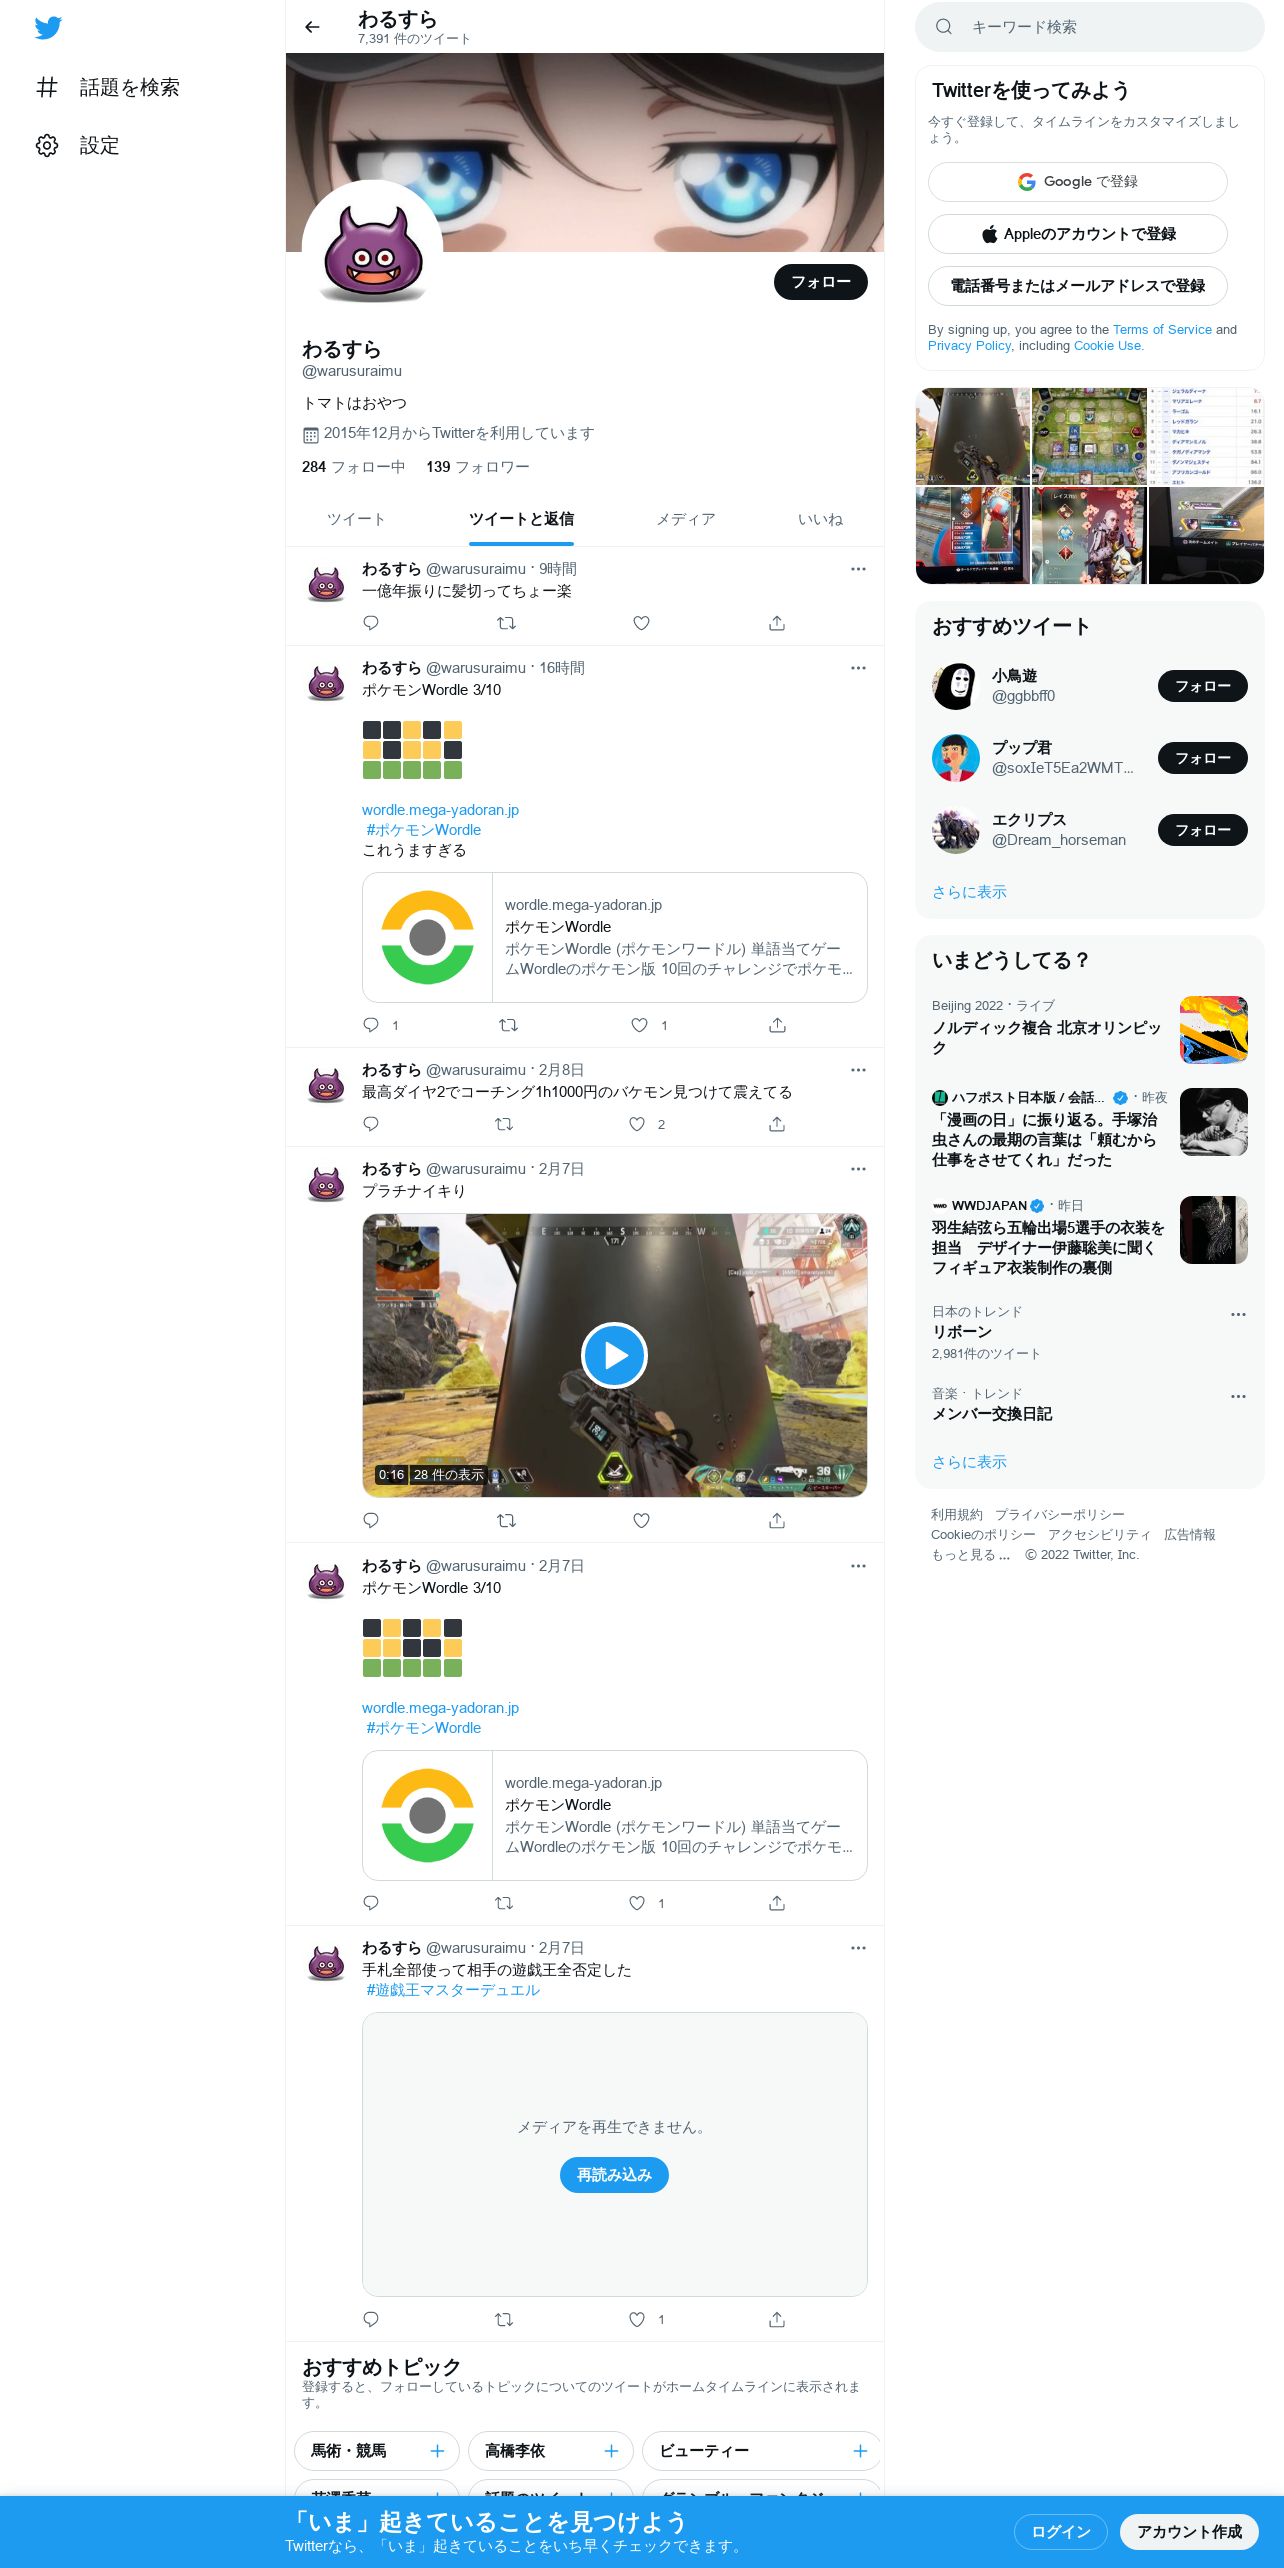Image resolution: width=1284 pixels, height=2568 pixels.
Task: Open more options on the 2月7日 ポケモンWordle tweet
Action: tap(858, 1566)
